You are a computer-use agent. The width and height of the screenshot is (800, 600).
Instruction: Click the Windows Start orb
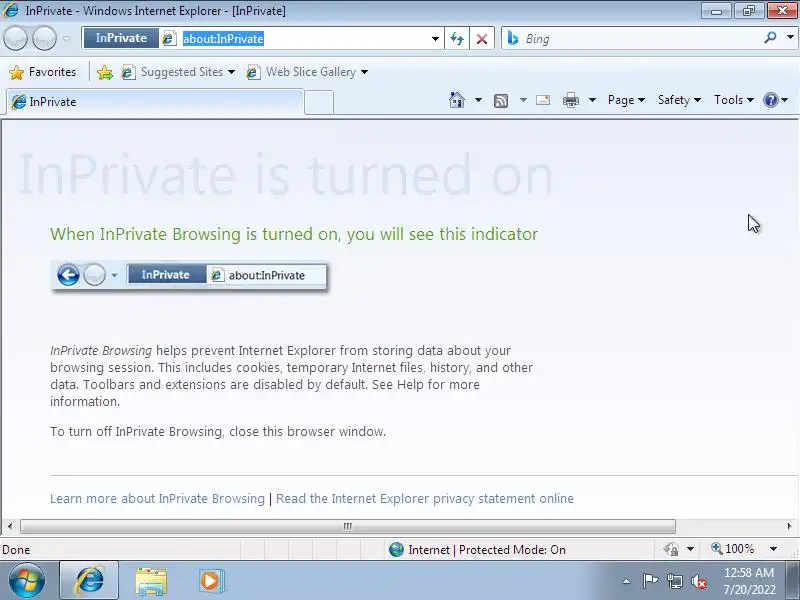pyautogui.click(x=27, y=581)
